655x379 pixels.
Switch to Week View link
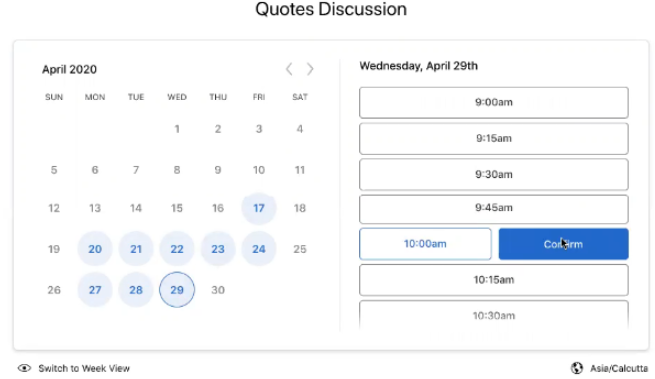click(x=84, y=368)
